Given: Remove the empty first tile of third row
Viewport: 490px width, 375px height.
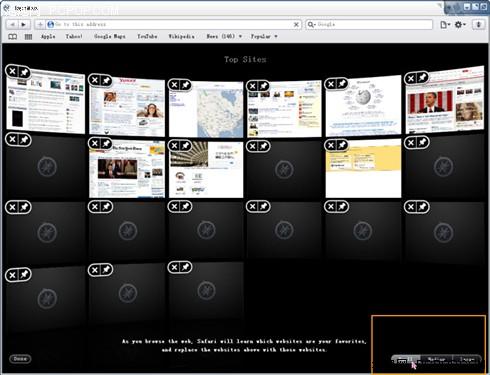Looking at the screenshot, I should coord(12,207).
